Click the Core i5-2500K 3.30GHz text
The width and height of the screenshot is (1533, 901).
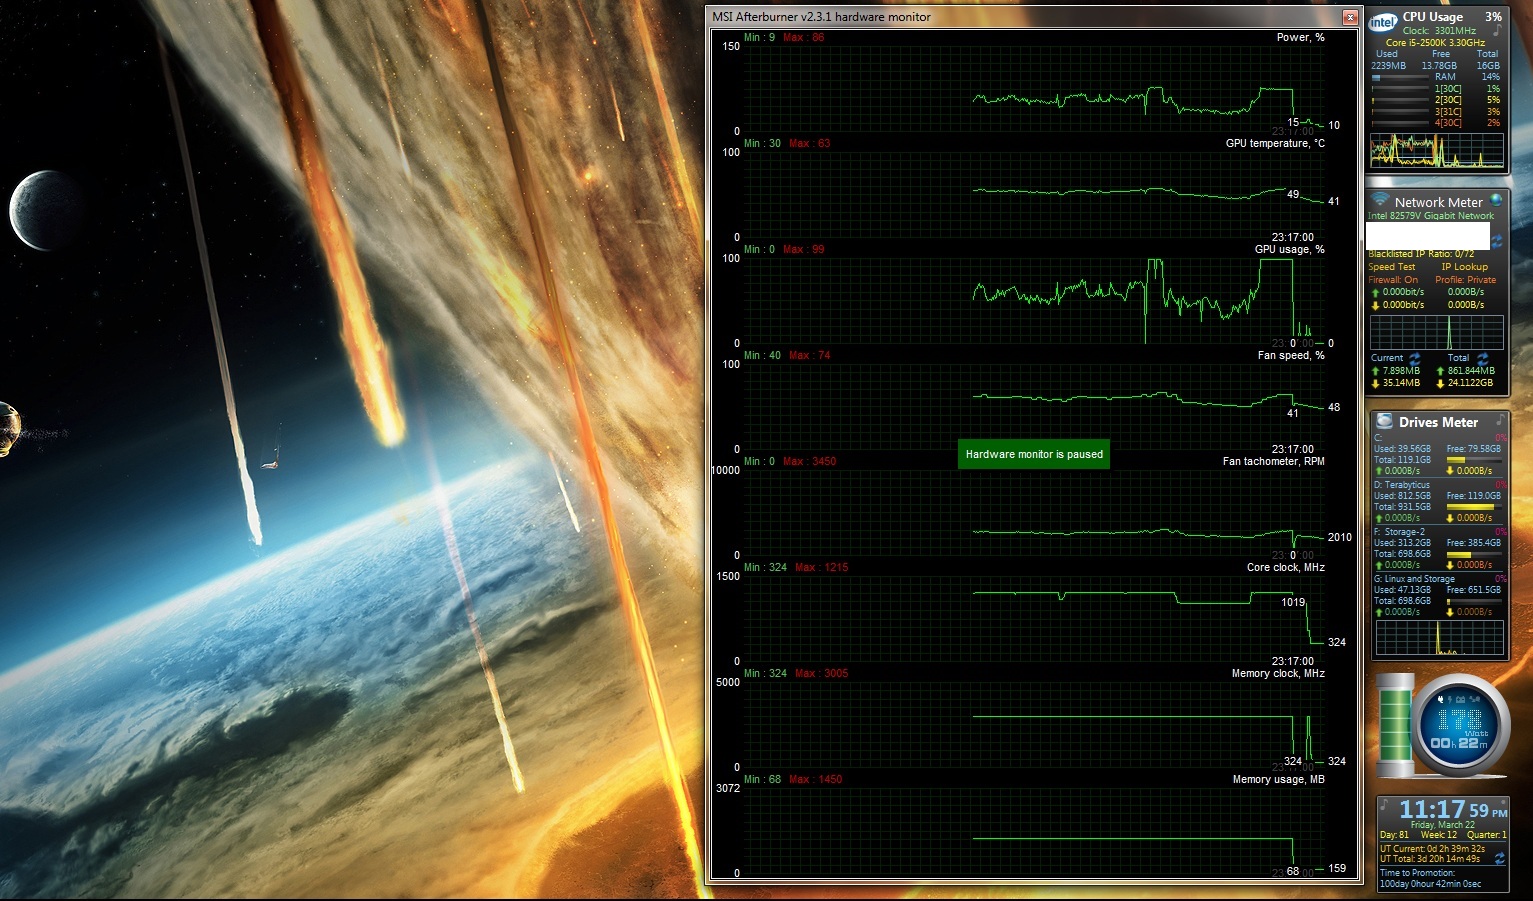coord(1435,43)
